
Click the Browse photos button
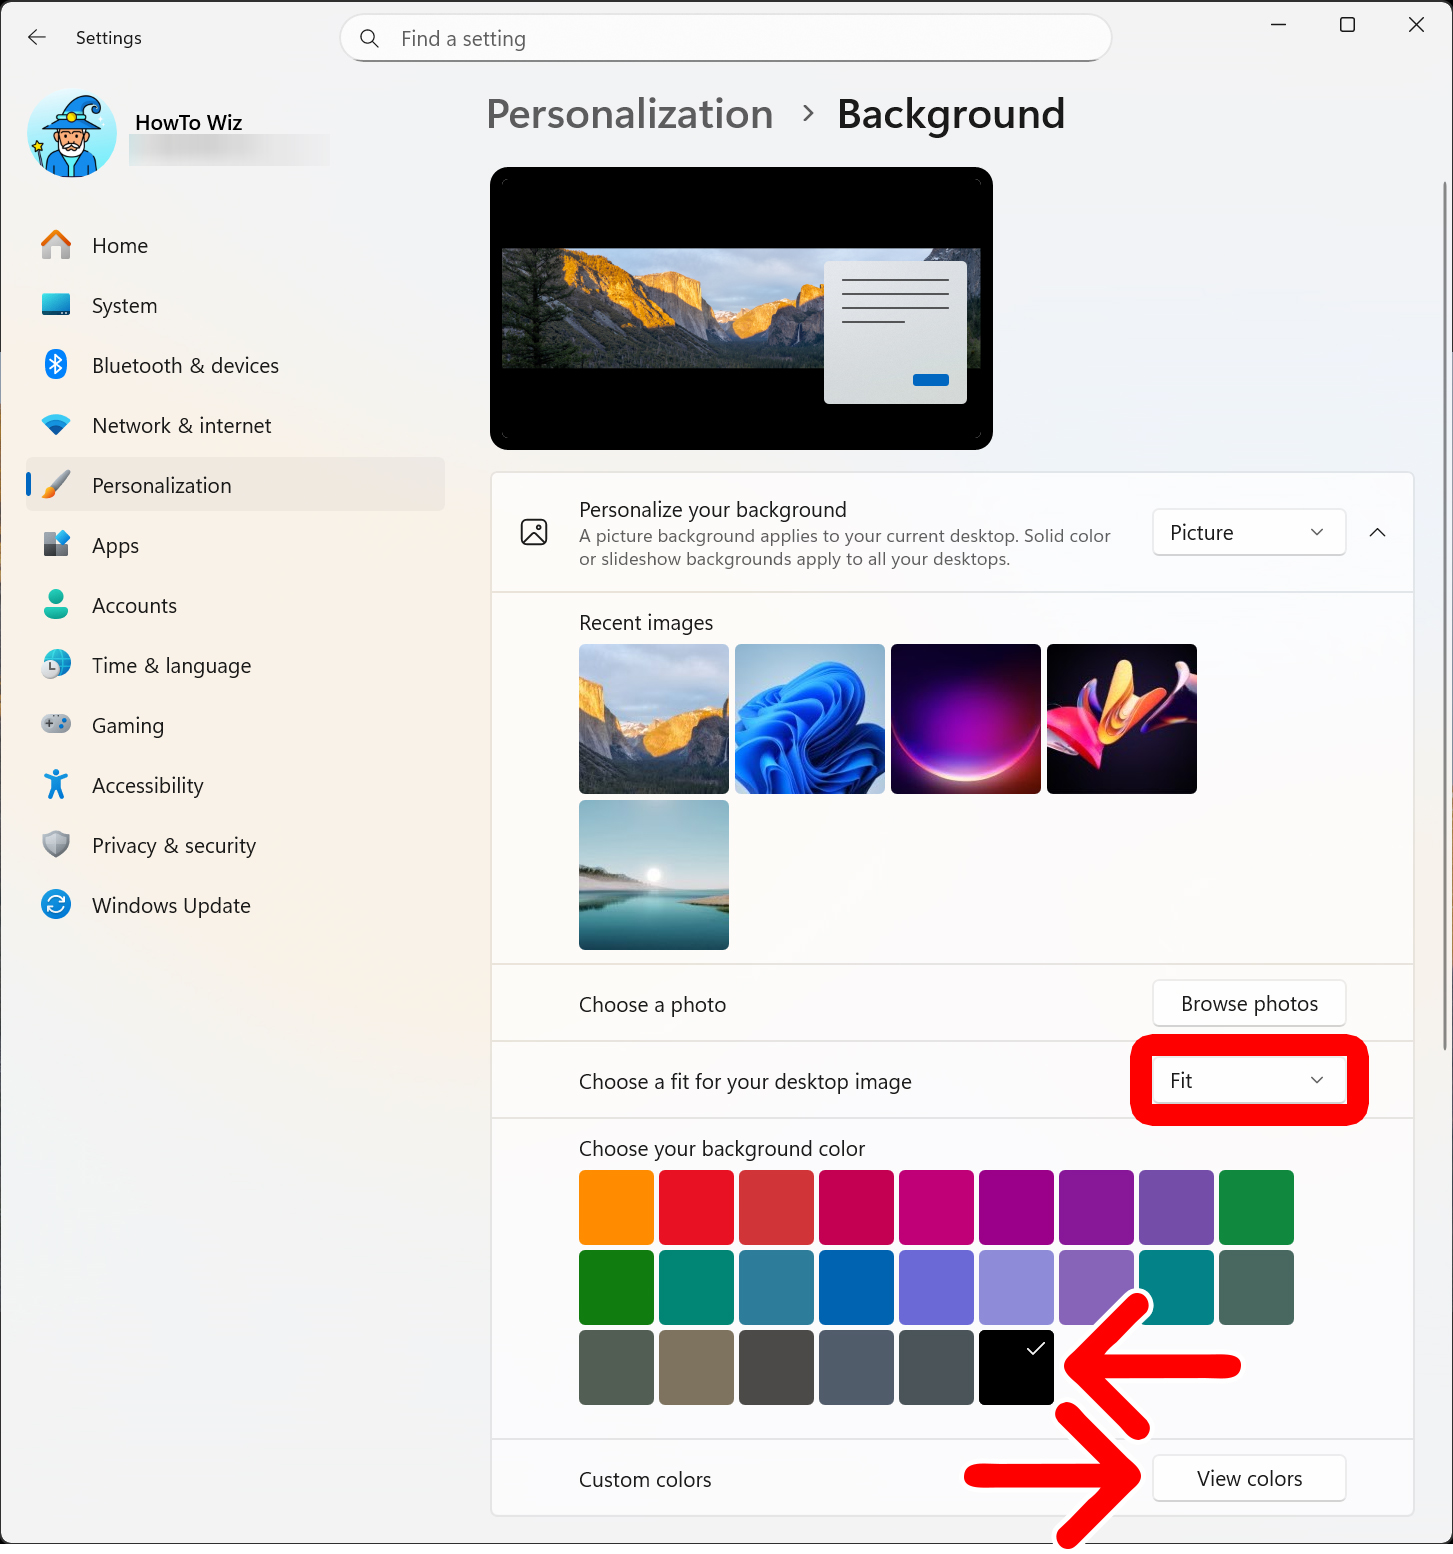tap(1248, 1003)
